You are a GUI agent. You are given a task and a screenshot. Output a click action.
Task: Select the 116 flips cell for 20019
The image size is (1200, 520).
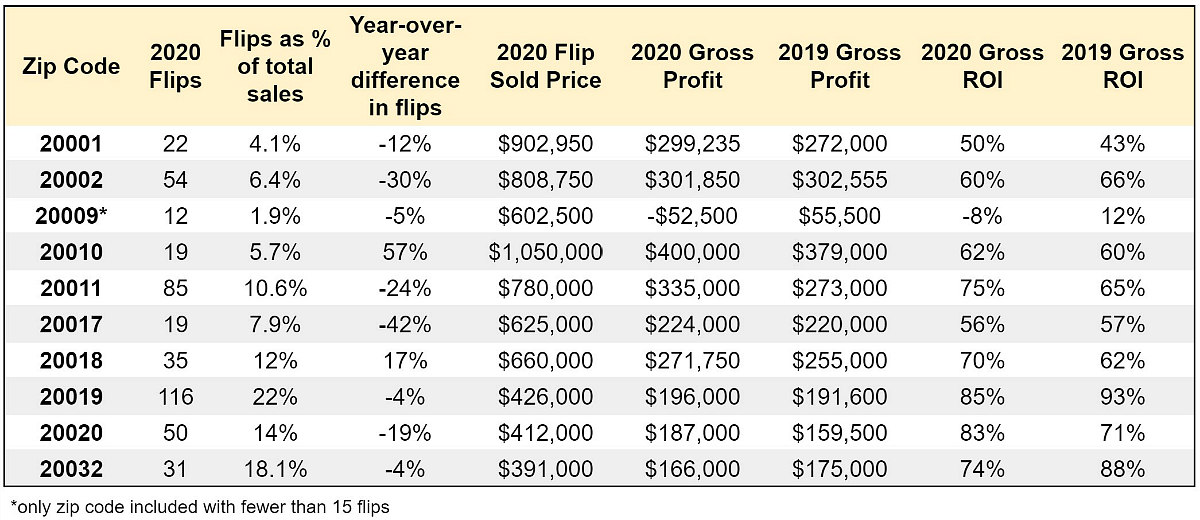click(175, 397)
